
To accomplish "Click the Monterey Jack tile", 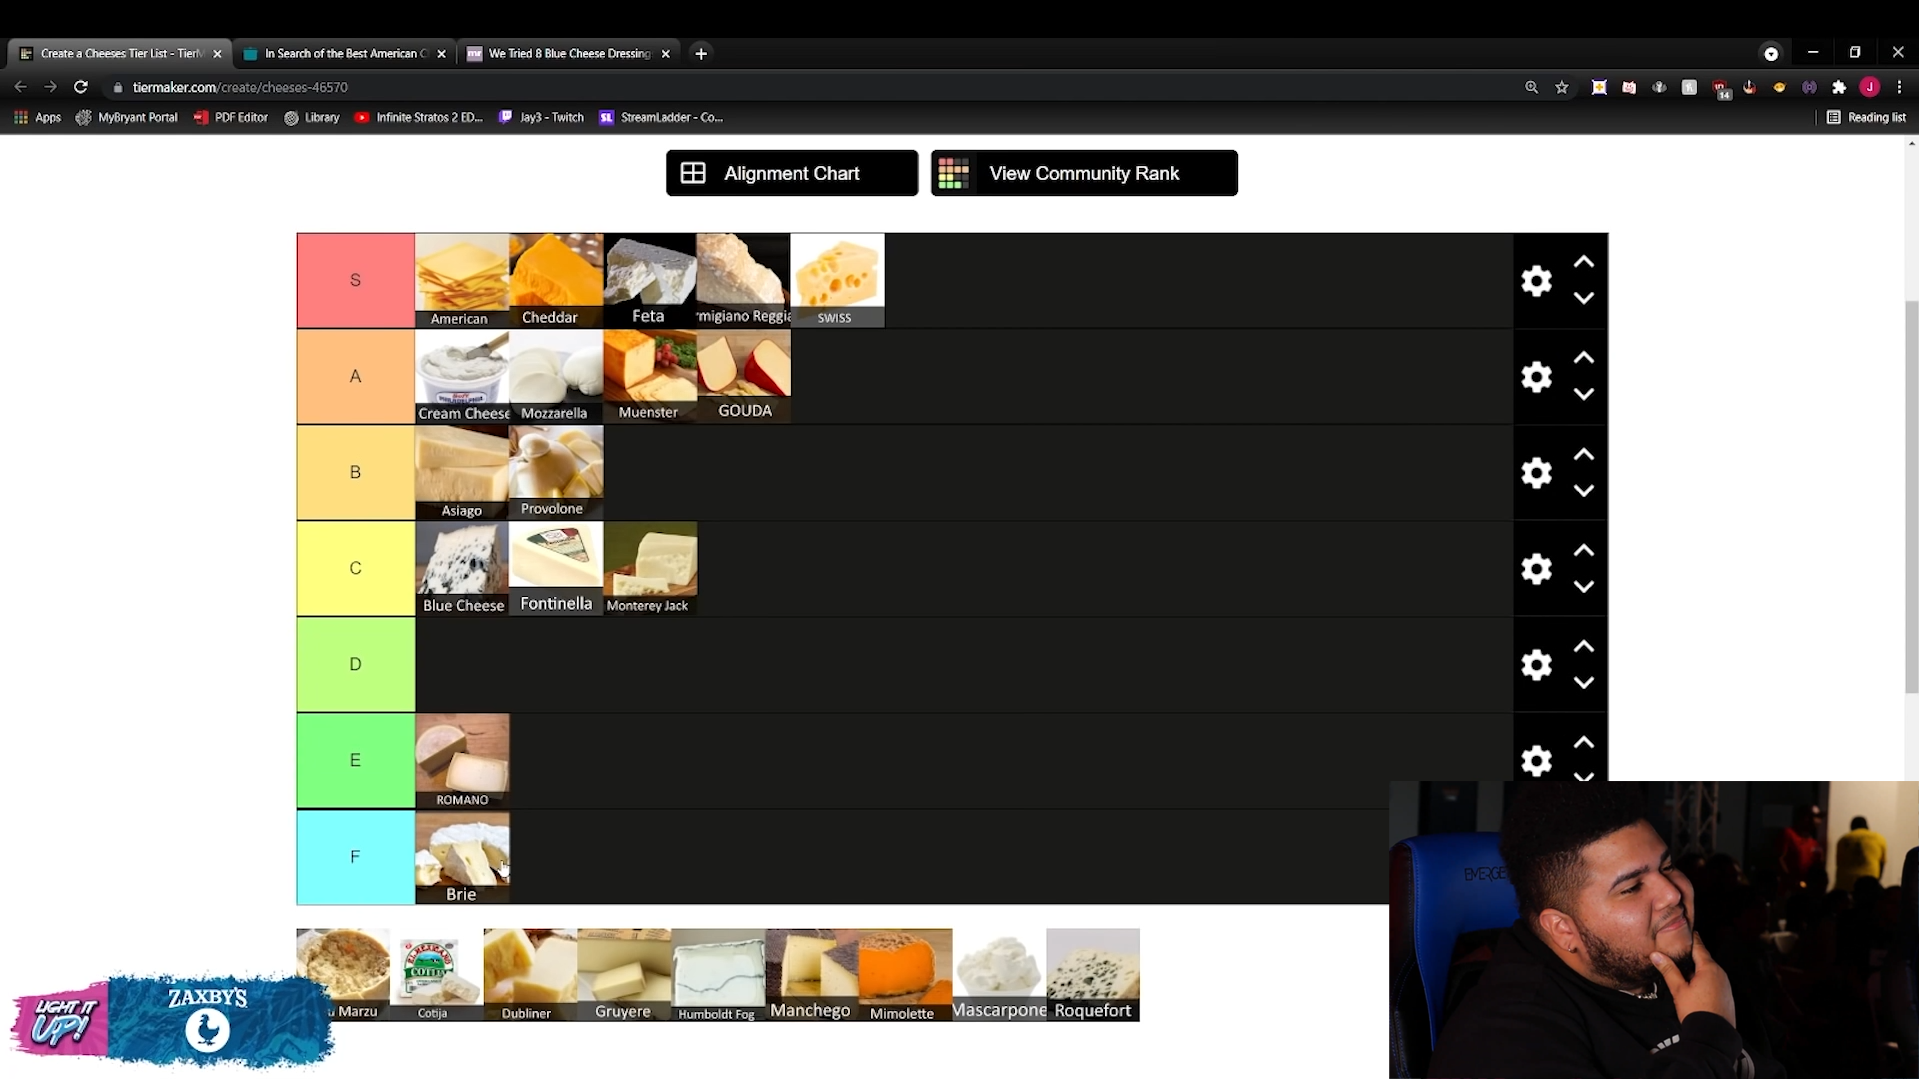I will click(x=650, y=569).
